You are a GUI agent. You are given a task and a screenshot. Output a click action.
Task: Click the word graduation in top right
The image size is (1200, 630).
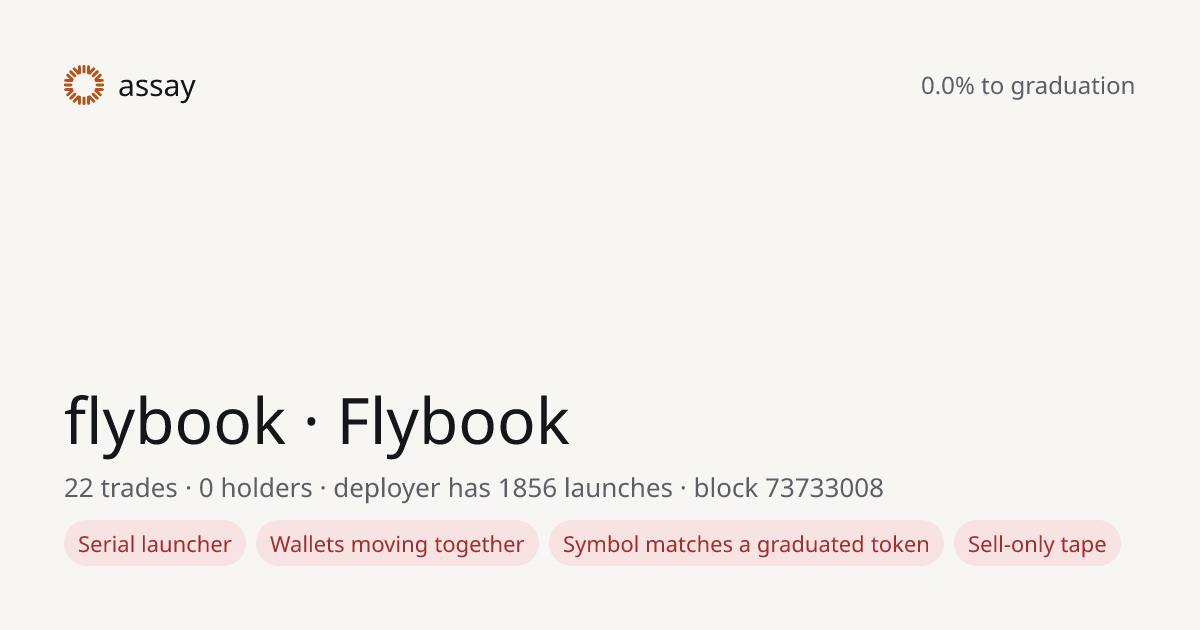point(1073,87)
